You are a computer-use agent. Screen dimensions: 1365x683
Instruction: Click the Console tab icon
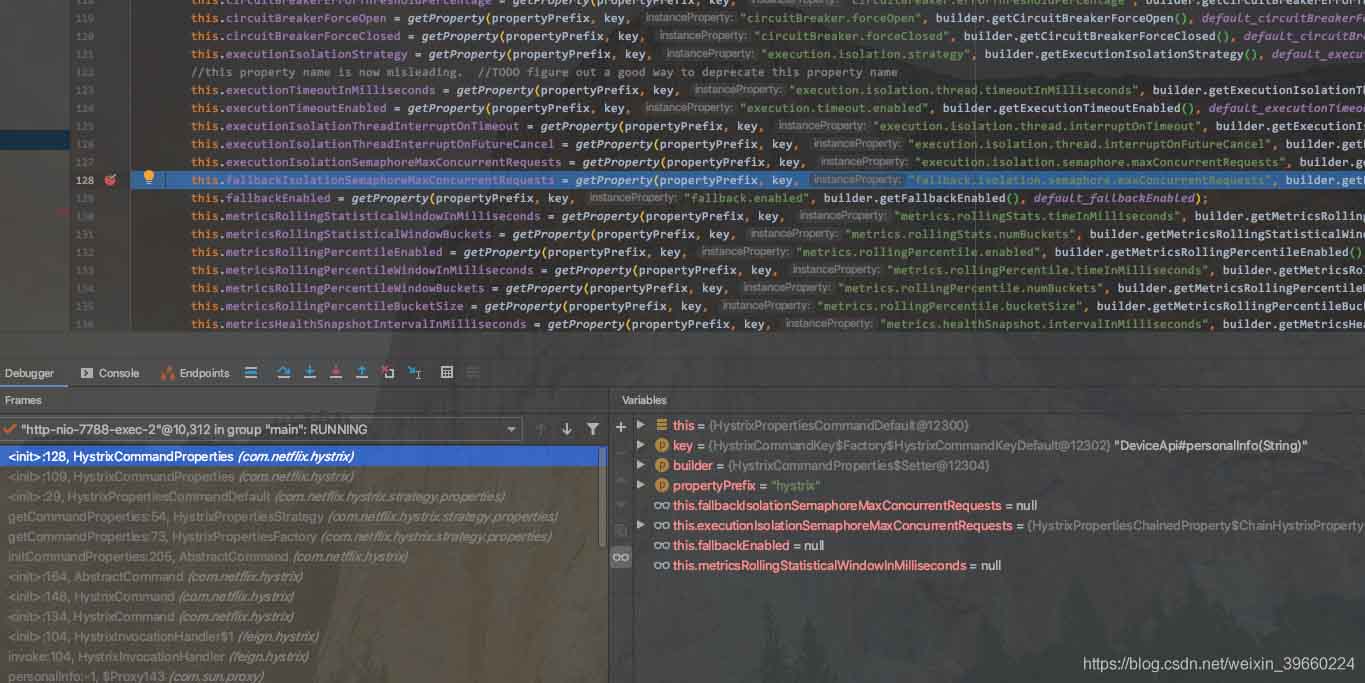[86, 373]
